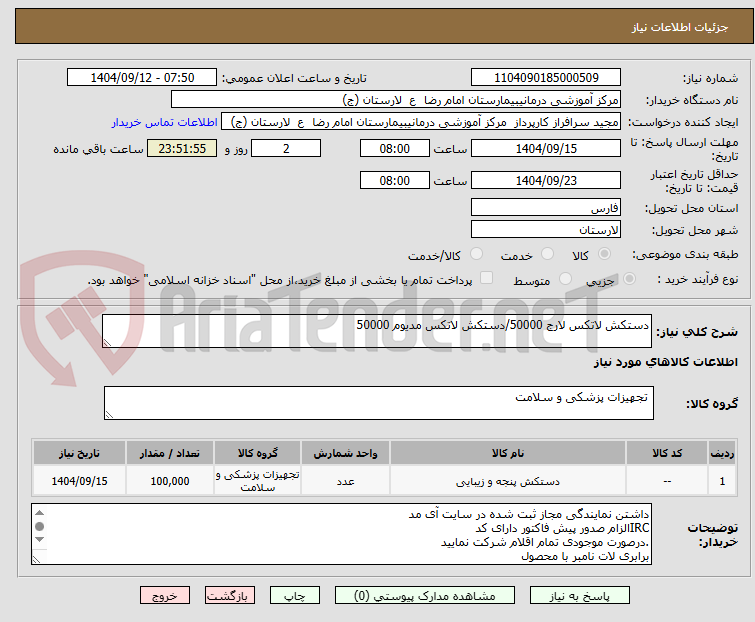Click the buyer organization name field

point(395,100)
